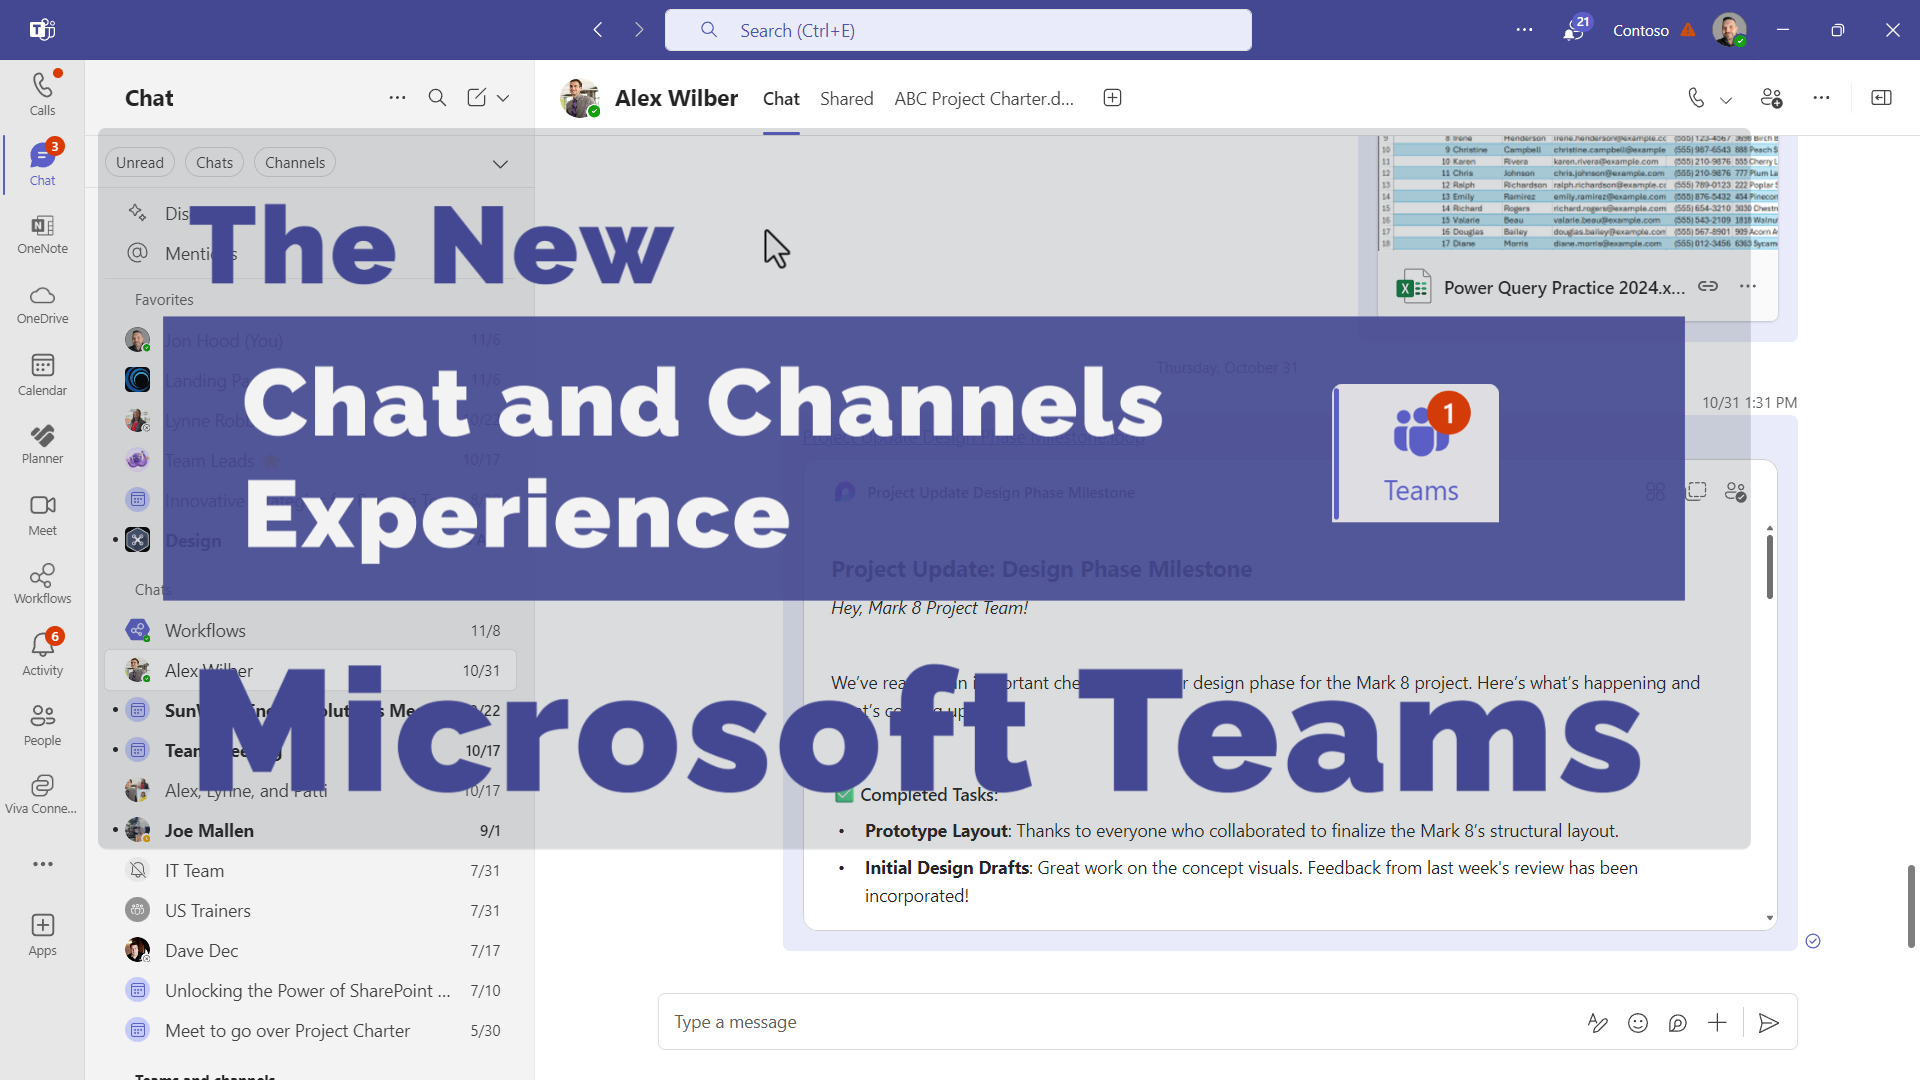Open the emoji picker in the compose box
Viewport: 1920px width, 1080px height.
click(1638, 1022)
